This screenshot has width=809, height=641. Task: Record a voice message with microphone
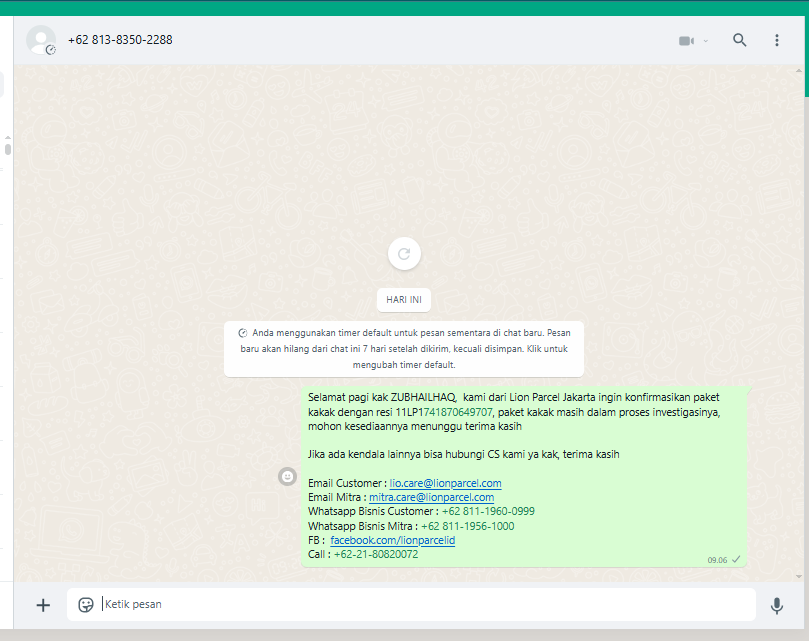point(776,605)
